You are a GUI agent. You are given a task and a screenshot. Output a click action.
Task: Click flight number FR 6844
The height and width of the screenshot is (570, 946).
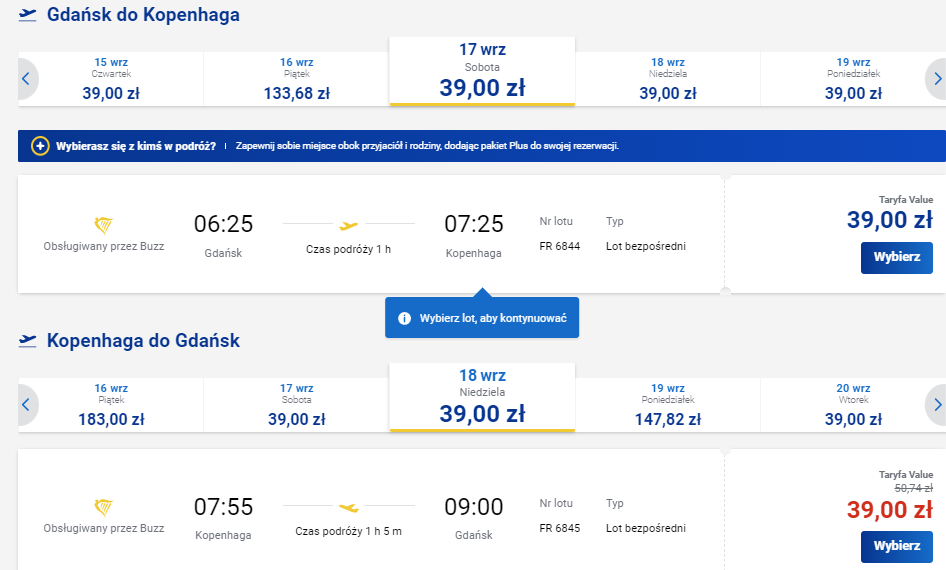coord(559,246)
